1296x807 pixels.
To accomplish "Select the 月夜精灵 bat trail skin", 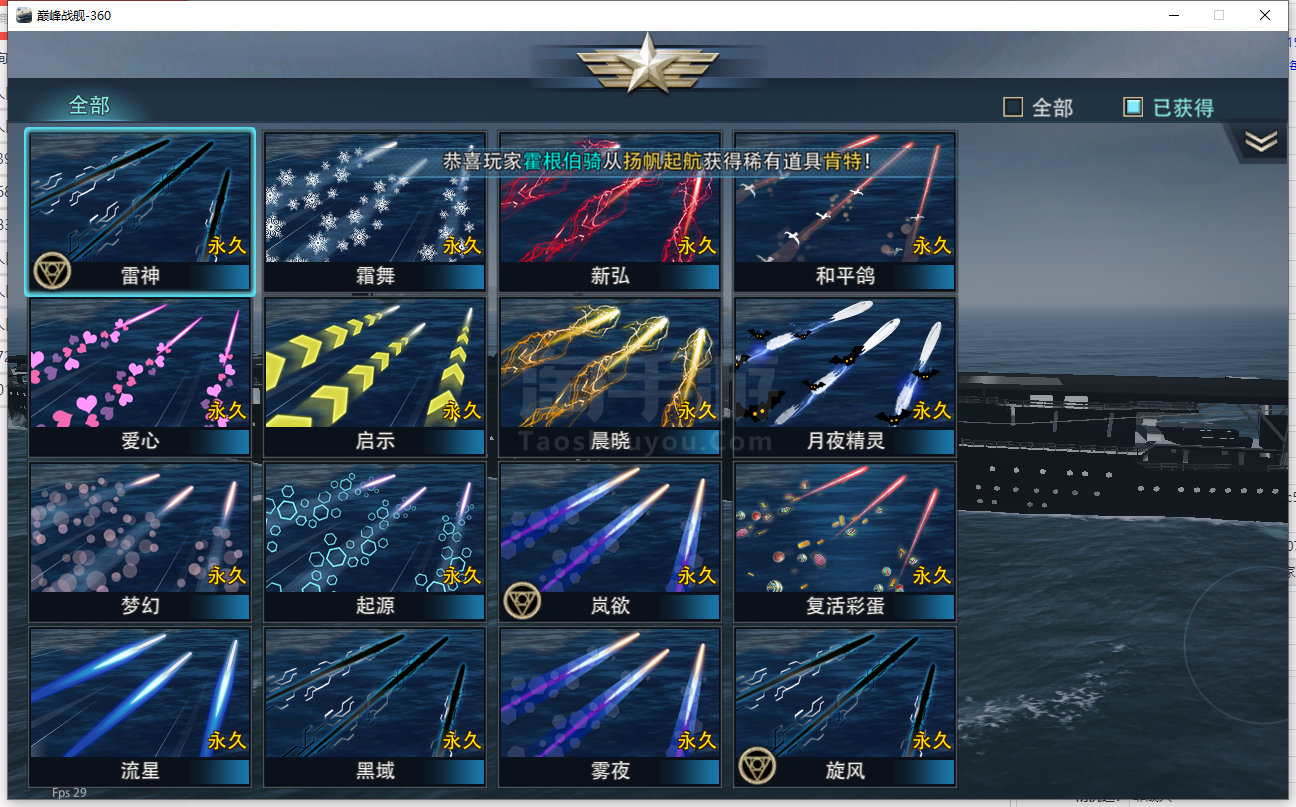I will [845, 376].
